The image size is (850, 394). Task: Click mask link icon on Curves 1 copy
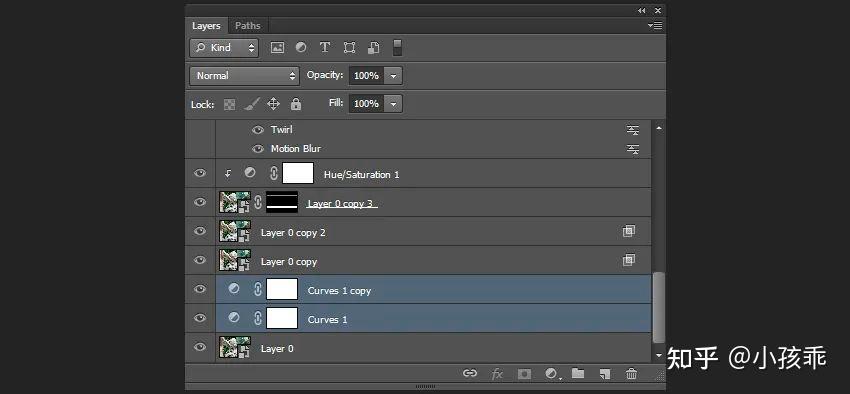[x=258, y=289]
